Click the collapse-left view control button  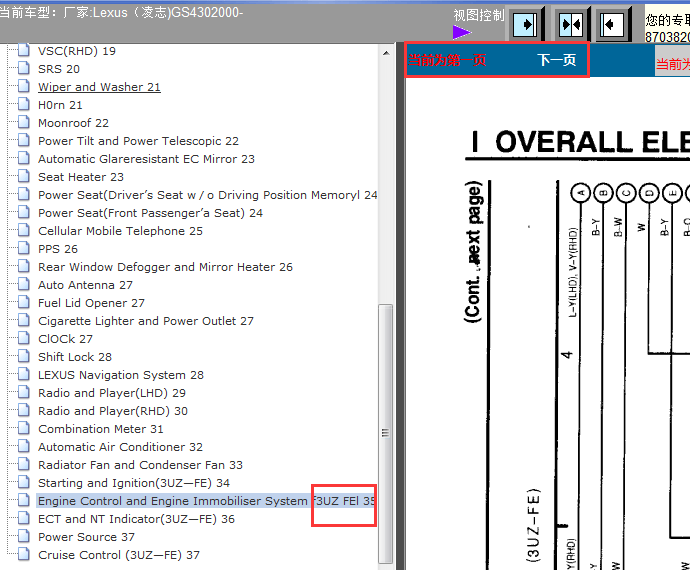(612, 24)
